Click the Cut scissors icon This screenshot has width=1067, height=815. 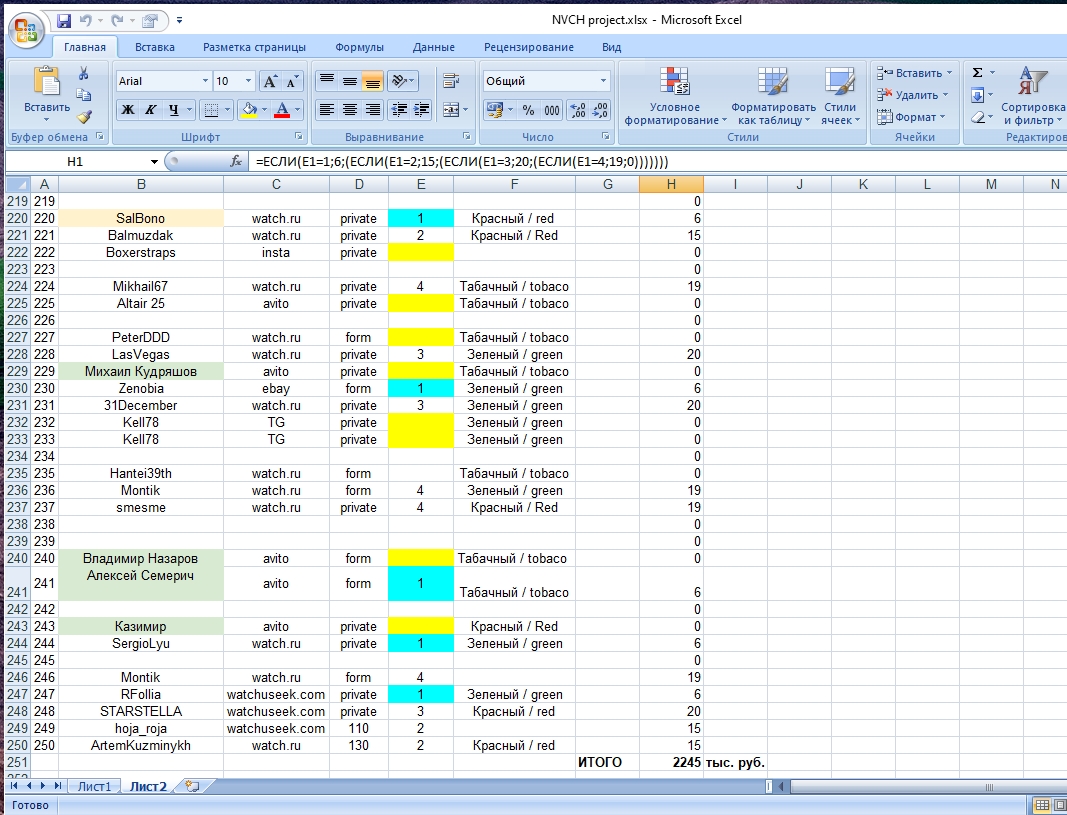click(x=84, y=73)
